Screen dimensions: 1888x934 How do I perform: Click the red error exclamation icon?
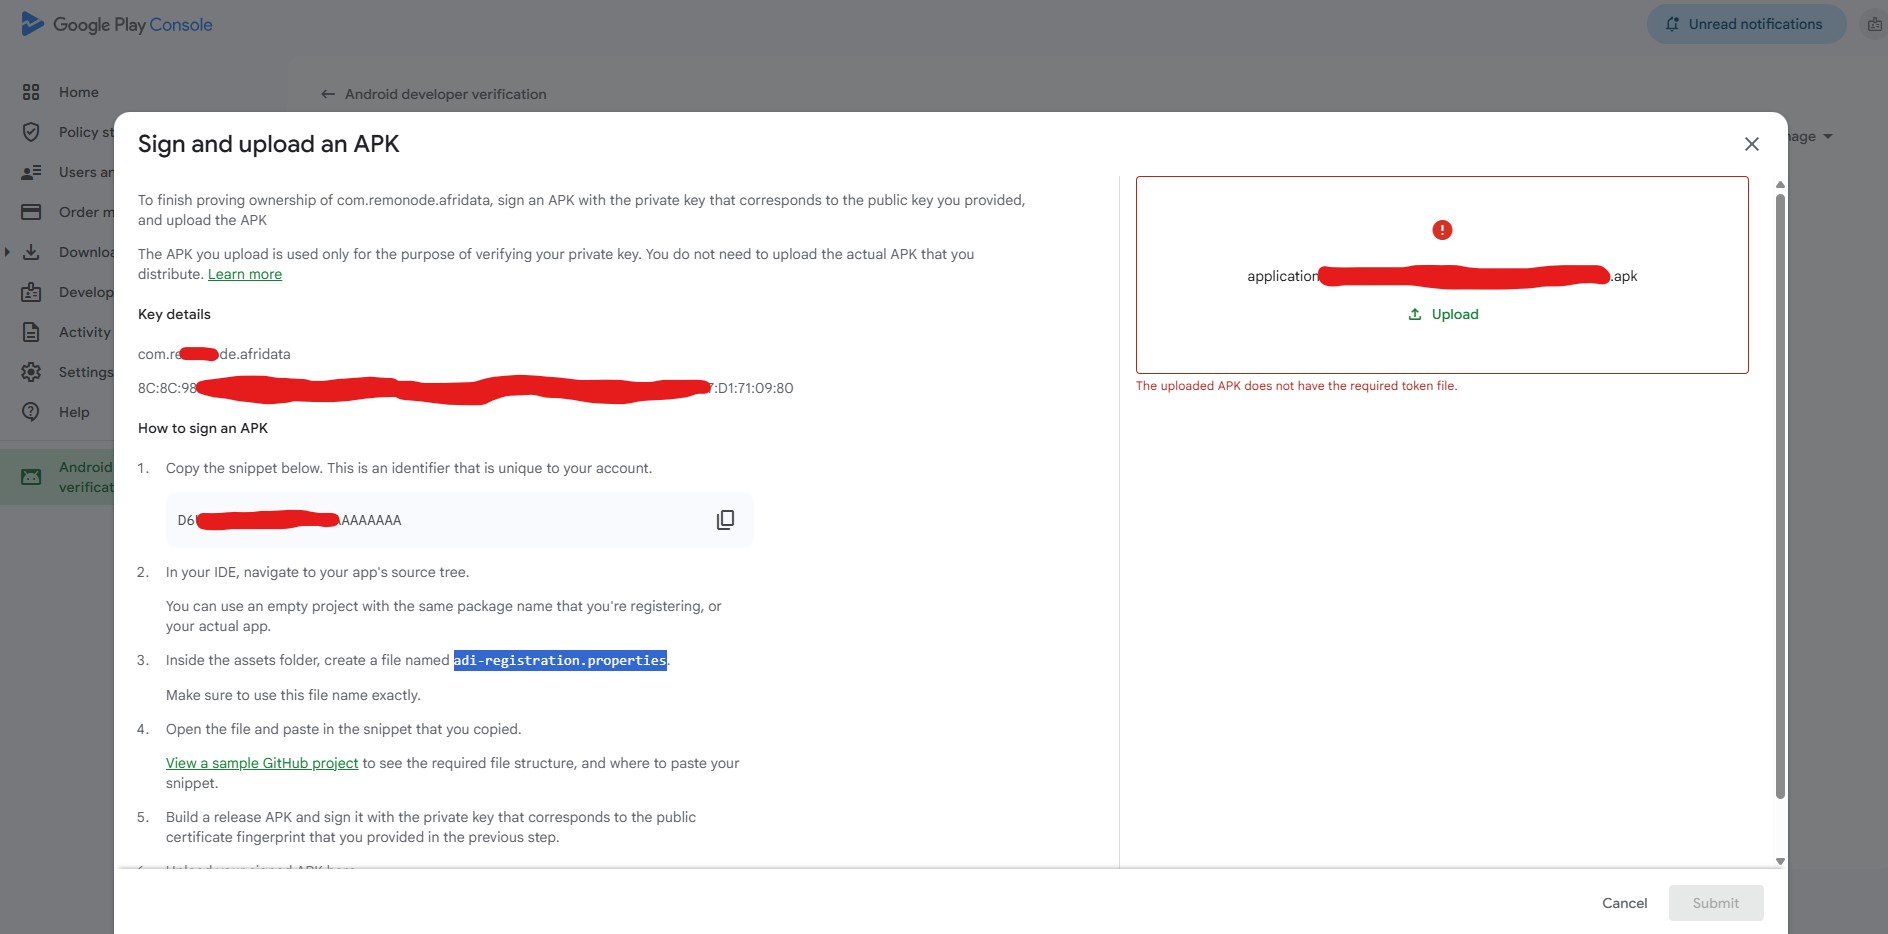click(1442, 230)
